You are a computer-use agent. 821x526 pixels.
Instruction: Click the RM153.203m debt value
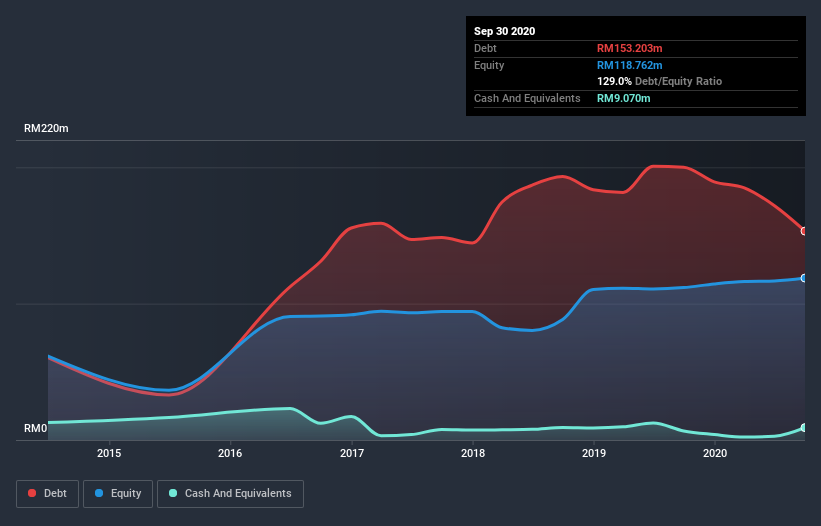[x=629, y=48]
